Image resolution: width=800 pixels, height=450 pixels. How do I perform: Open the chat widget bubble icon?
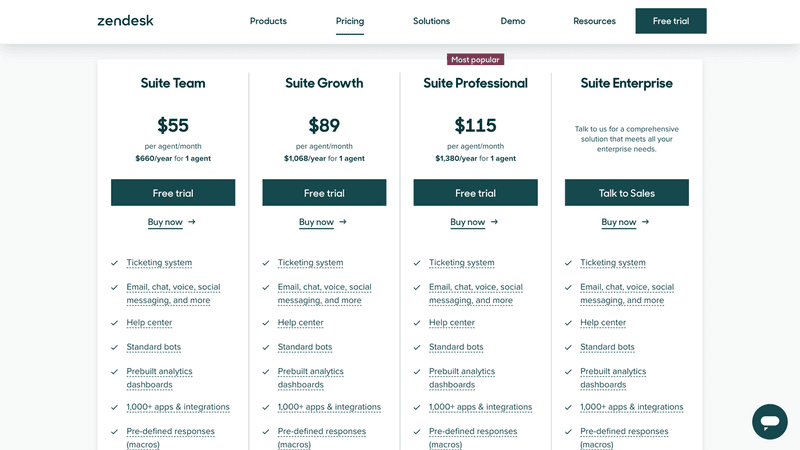(x=770, y=421)
